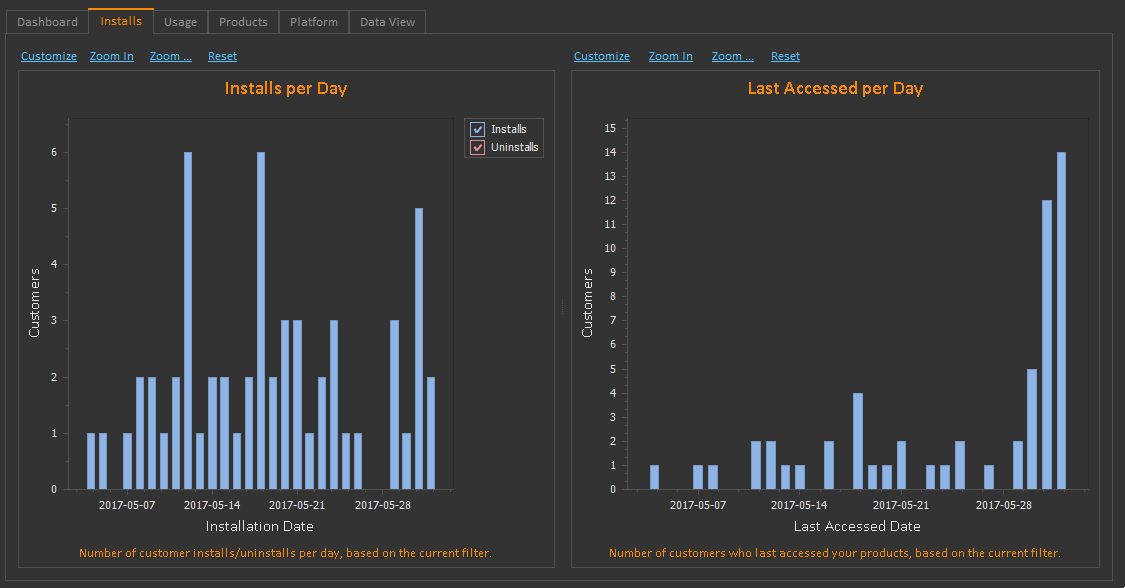Click 'Zoom ...' link above Installs per Day chart
Screen dimensions: 1125x588
[171, 56]
